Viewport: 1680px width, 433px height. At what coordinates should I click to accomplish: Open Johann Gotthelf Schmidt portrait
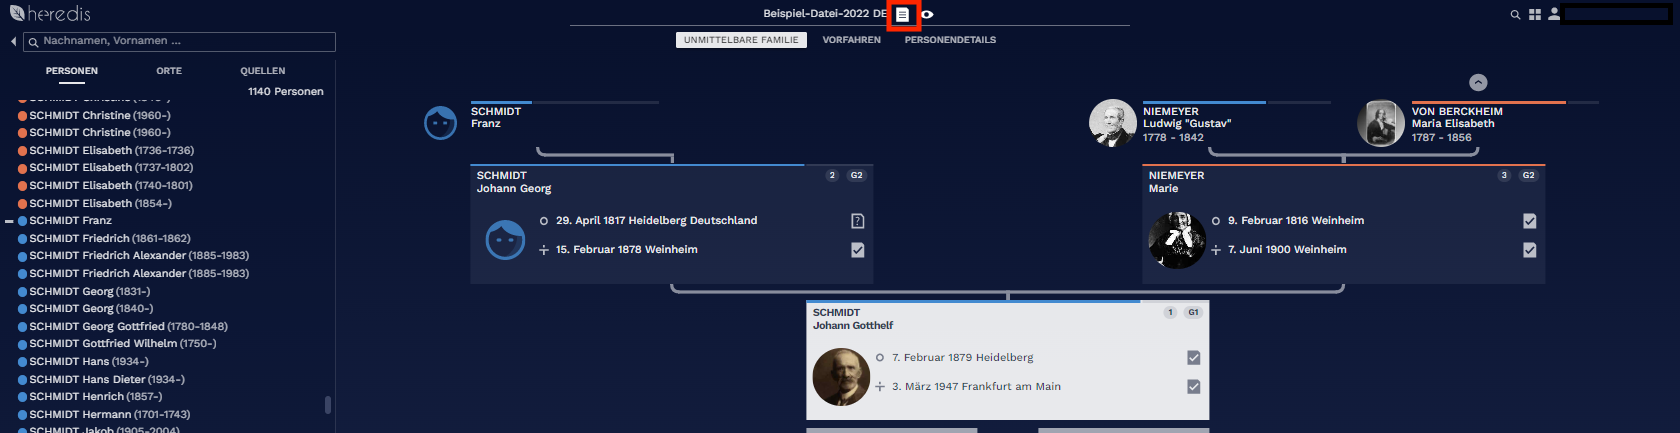841,377
